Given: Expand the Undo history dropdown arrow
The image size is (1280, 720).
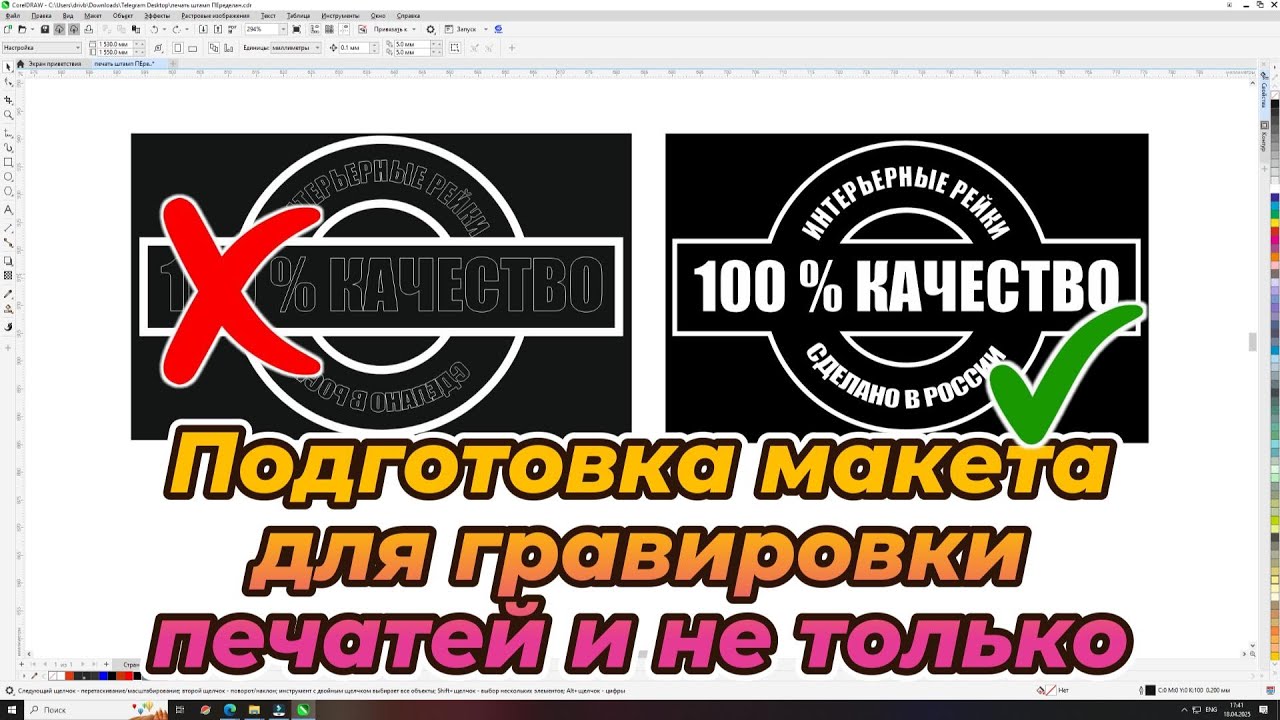Looking at the screenshot, I should point(164,29).
